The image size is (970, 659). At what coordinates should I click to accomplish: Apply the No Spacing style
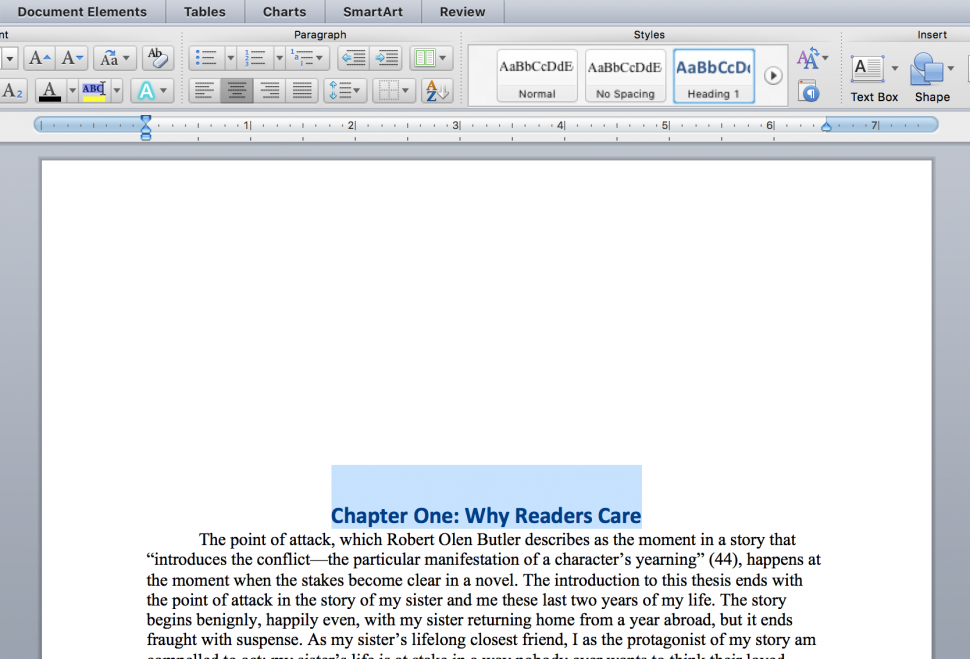pyautogui.click(x=624, y=75)
